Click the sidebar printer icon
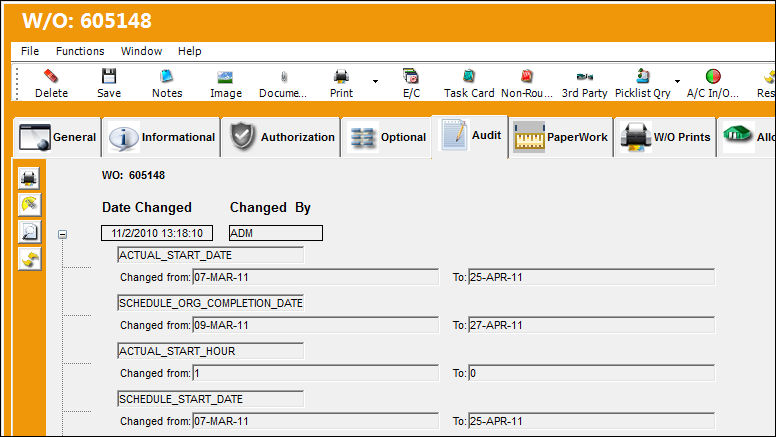Screen dimensions: 776x437 (29, 178)
